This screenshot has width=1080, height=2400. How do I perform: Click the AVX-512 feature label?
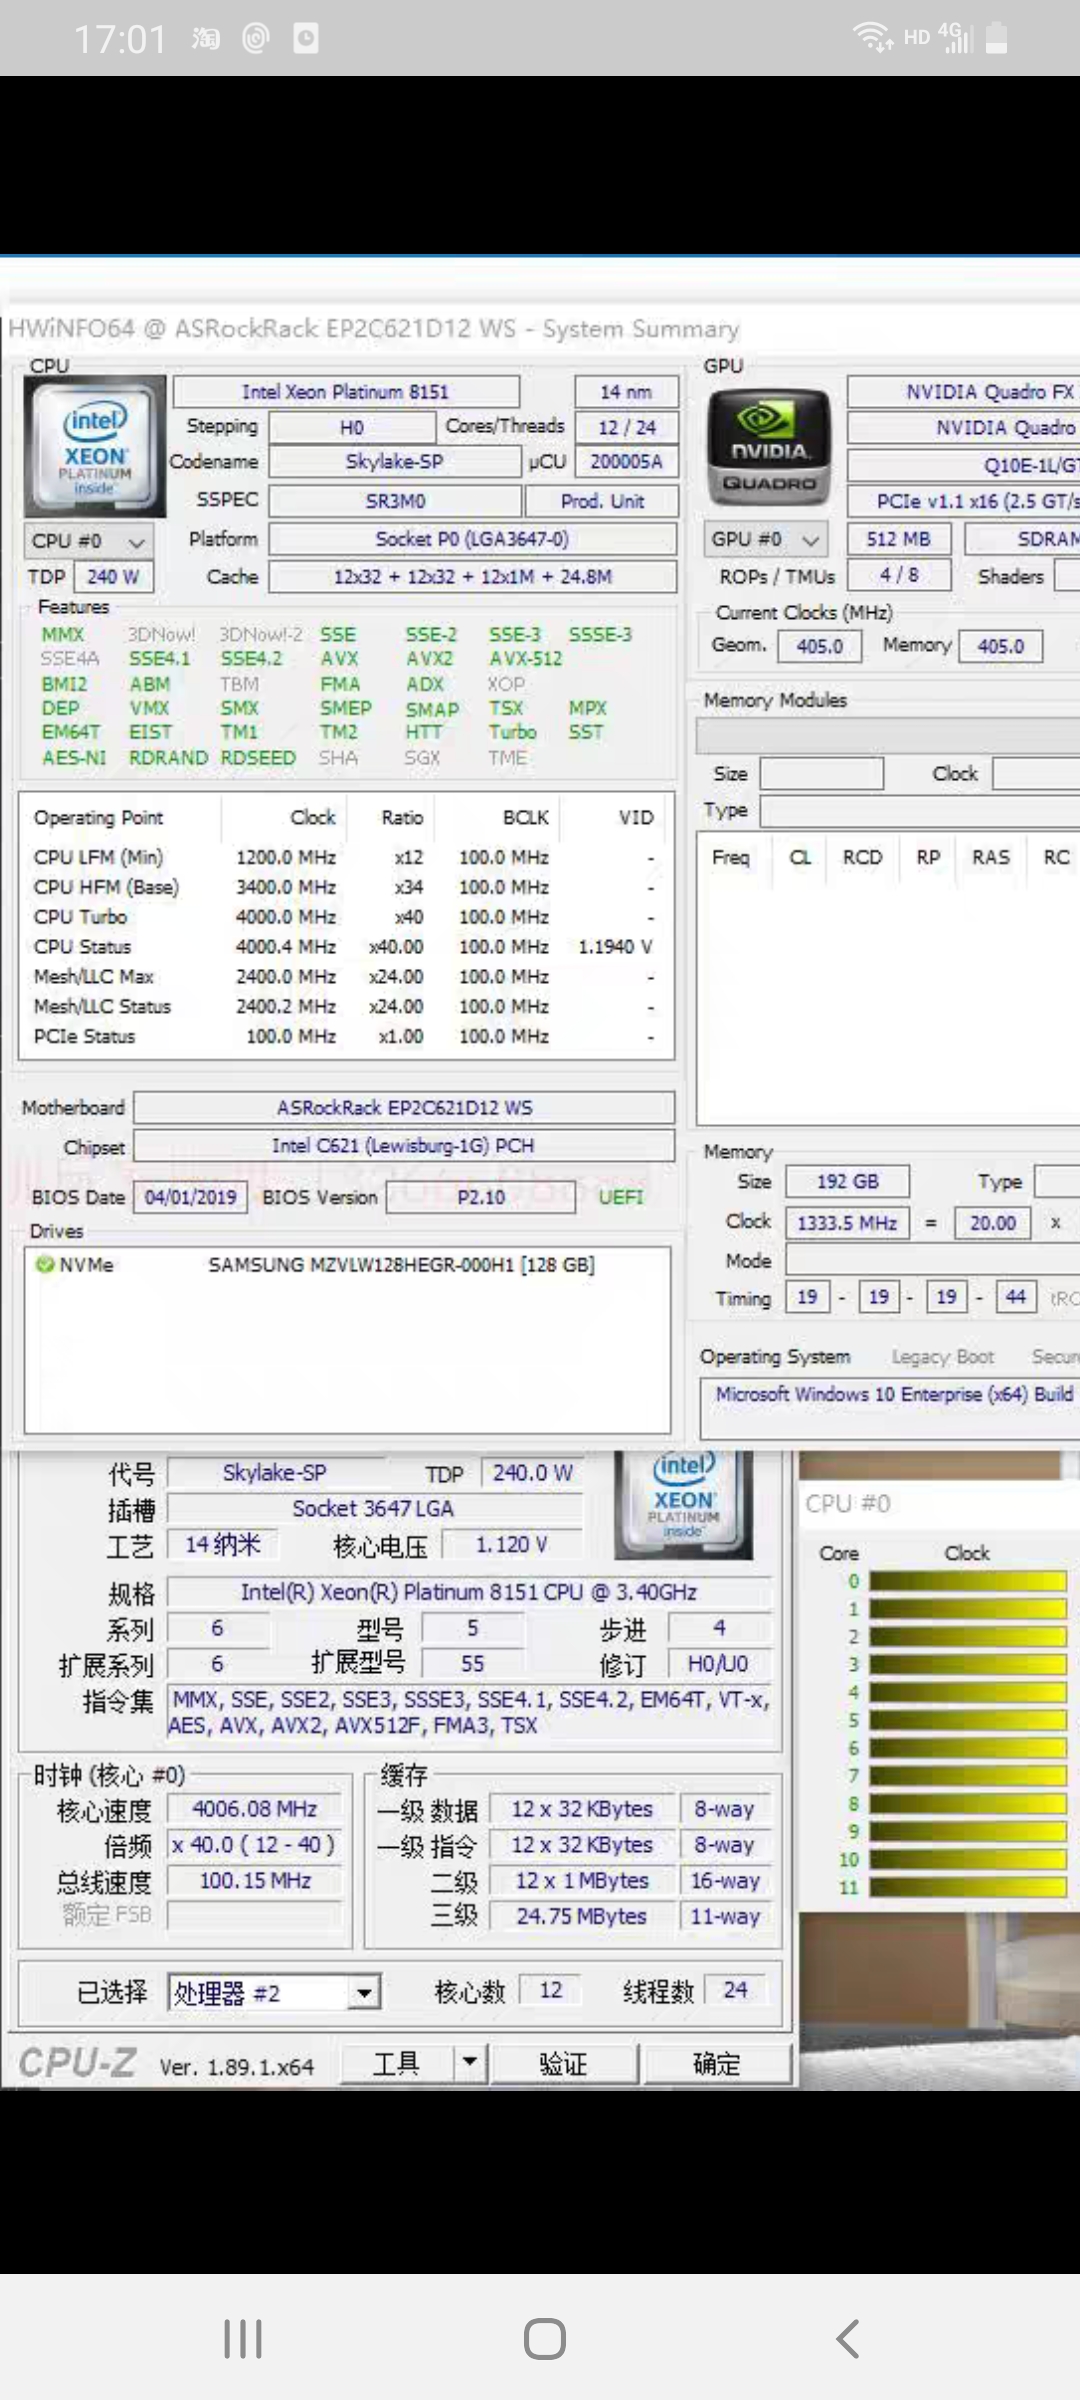(x=526, y=659)
